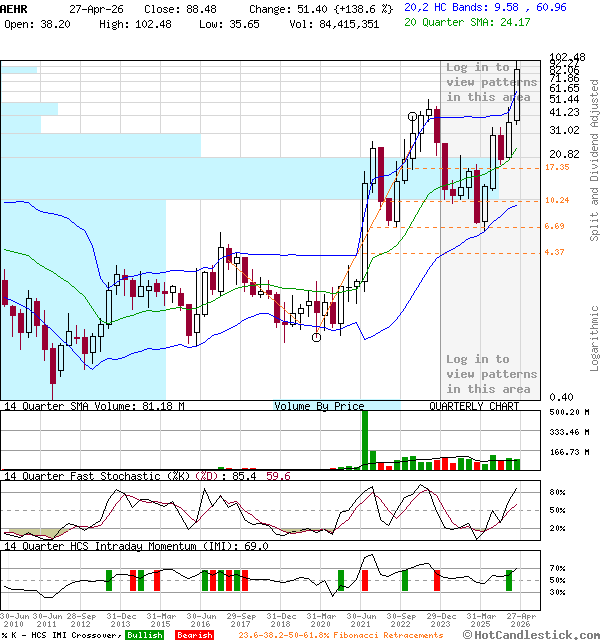Screen dimensions: 600x640
Task: Click the tallest green volume bar
Action: [x=364, y=438]
